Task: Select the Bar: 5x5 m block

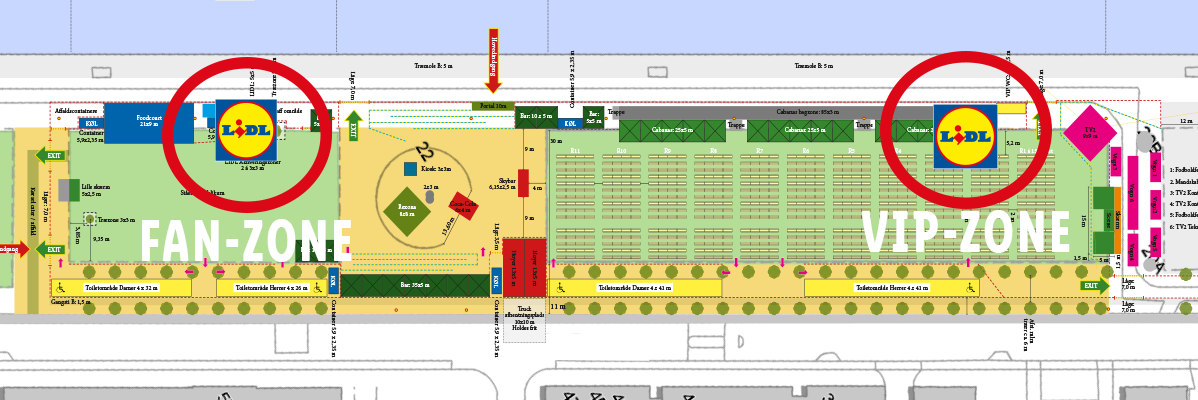Action: (x=594, y=116)
